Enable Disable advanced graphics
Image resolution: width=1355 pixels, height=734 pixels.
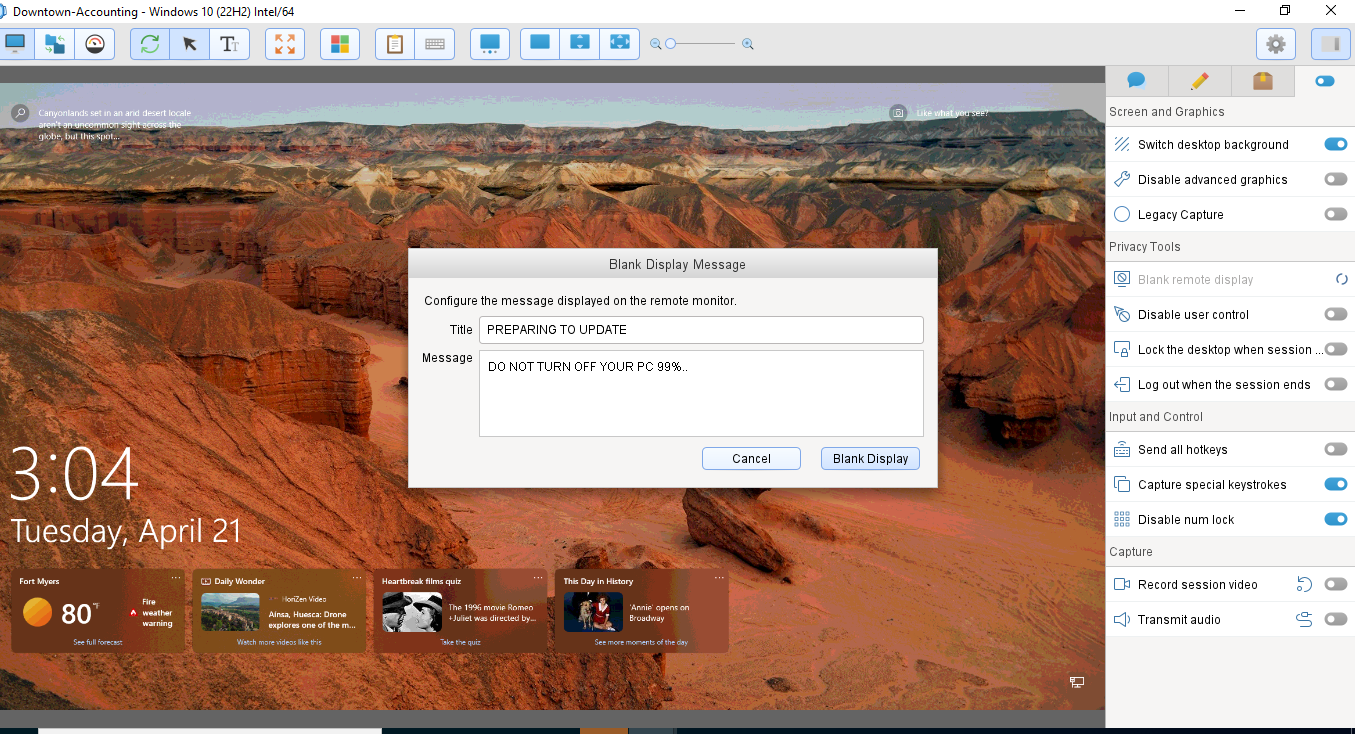(1336, 179)
